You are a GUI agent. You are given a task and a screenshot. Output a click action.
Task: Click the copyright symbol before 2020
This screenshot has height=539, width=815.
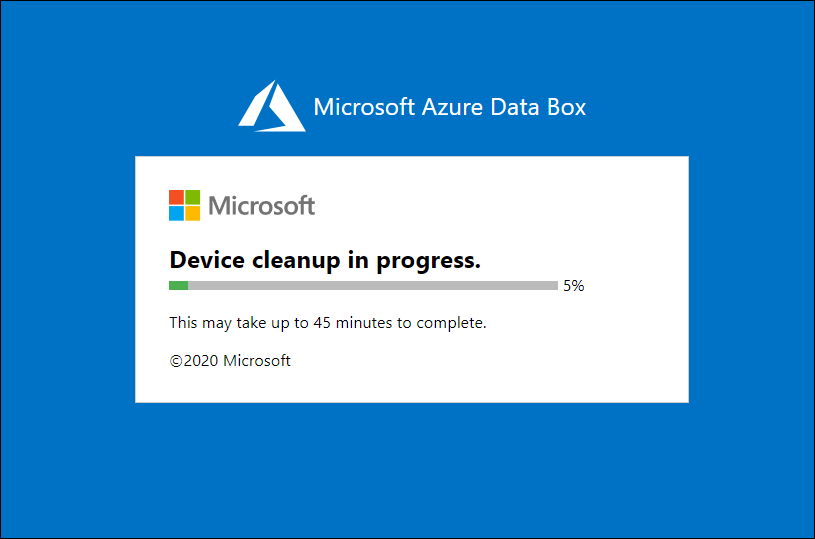tap(176, 361)
